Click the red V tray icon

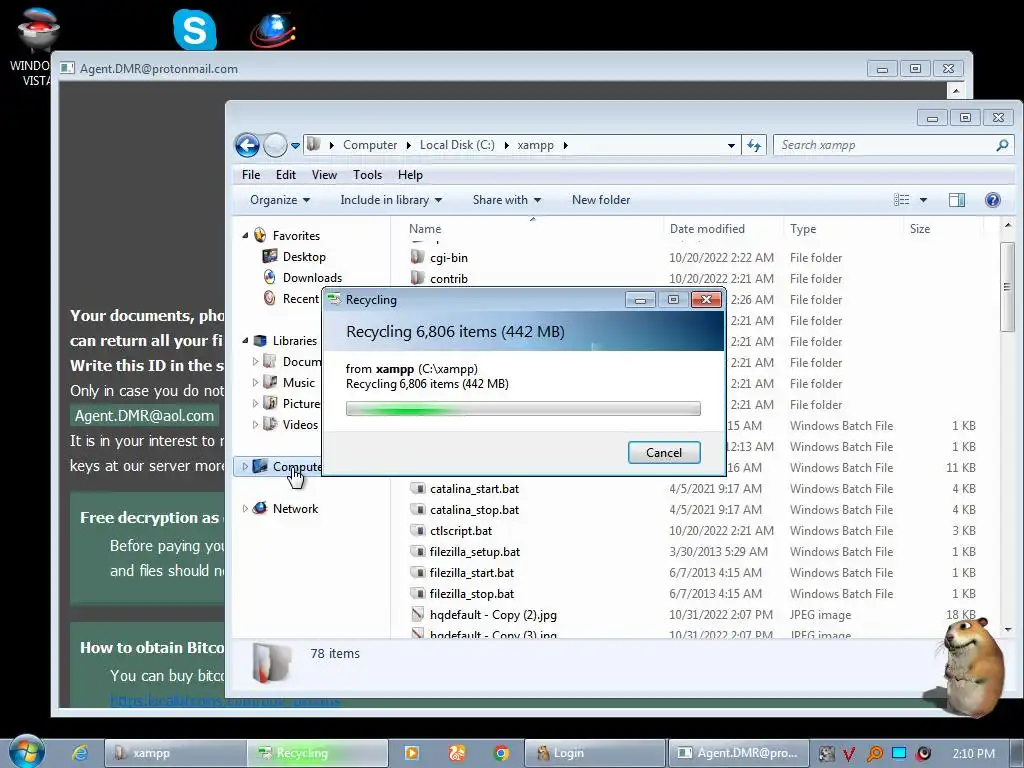pos(849,754)
